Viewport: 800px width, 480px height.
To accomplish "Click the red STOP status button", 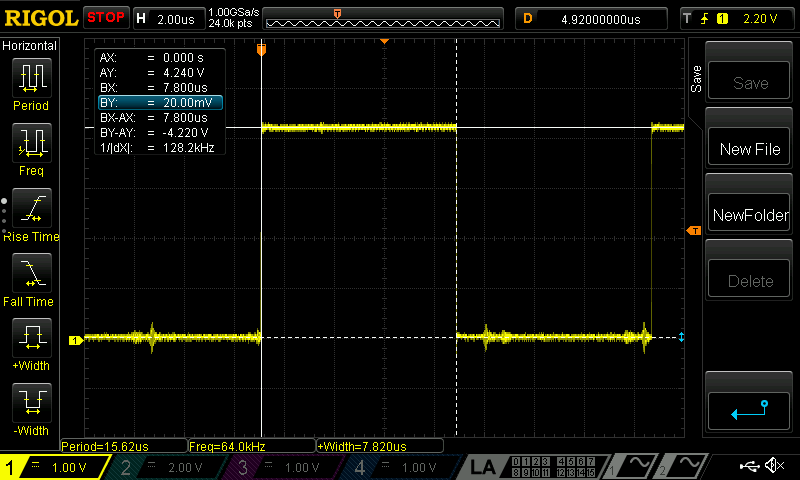I will coord(106,18).
